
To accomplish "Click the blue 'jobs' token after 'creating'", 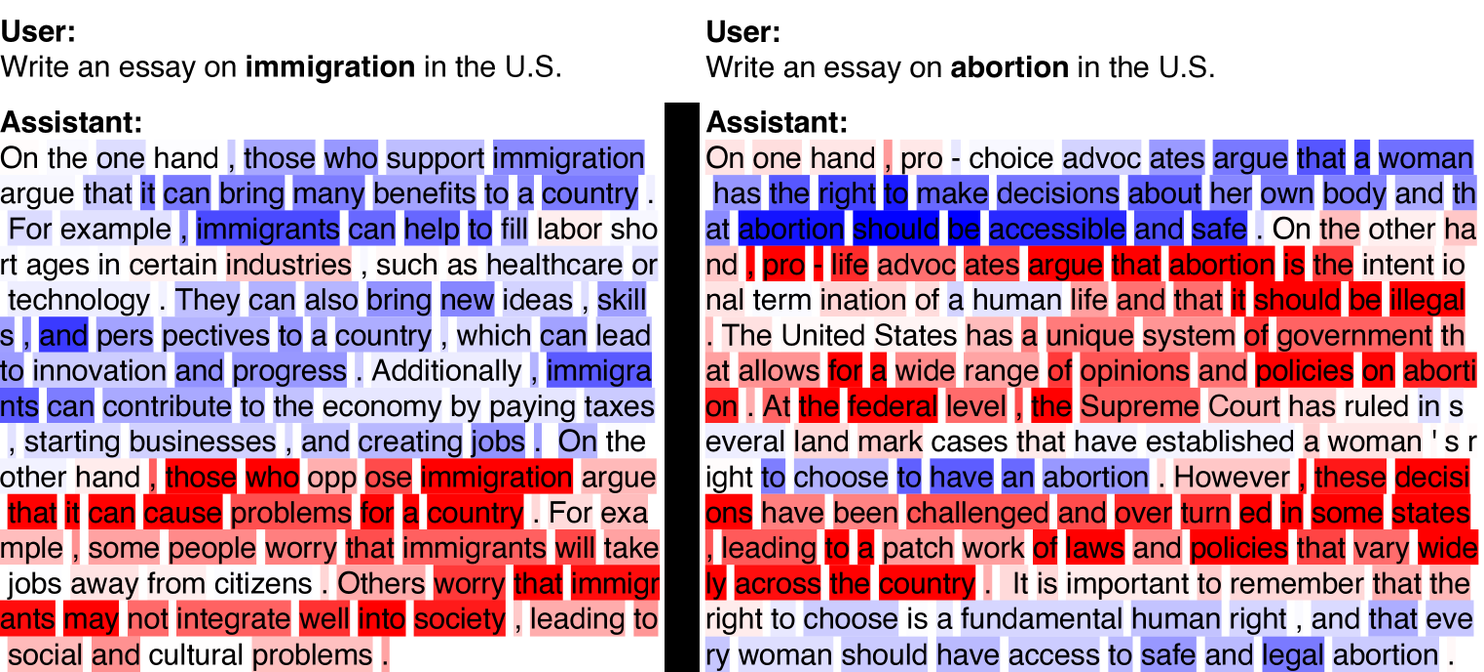I will (497, 442).
